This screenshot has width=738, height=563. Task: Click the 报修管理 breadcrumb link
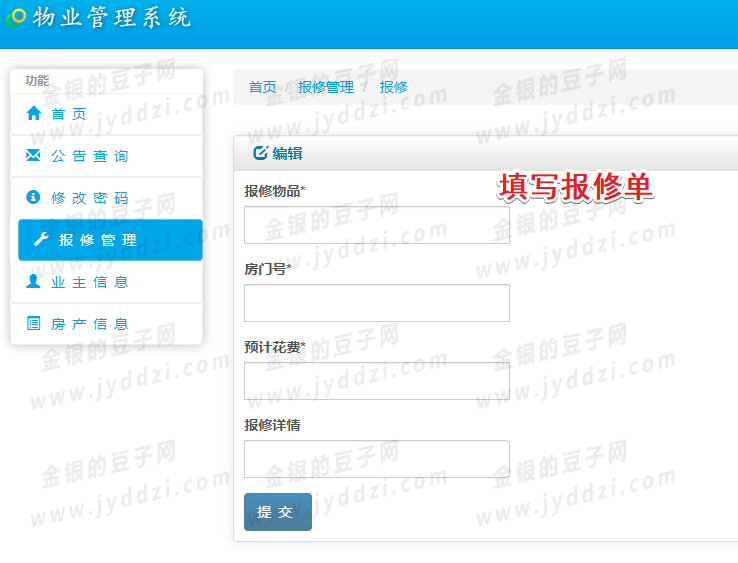[x=326, y=87]
